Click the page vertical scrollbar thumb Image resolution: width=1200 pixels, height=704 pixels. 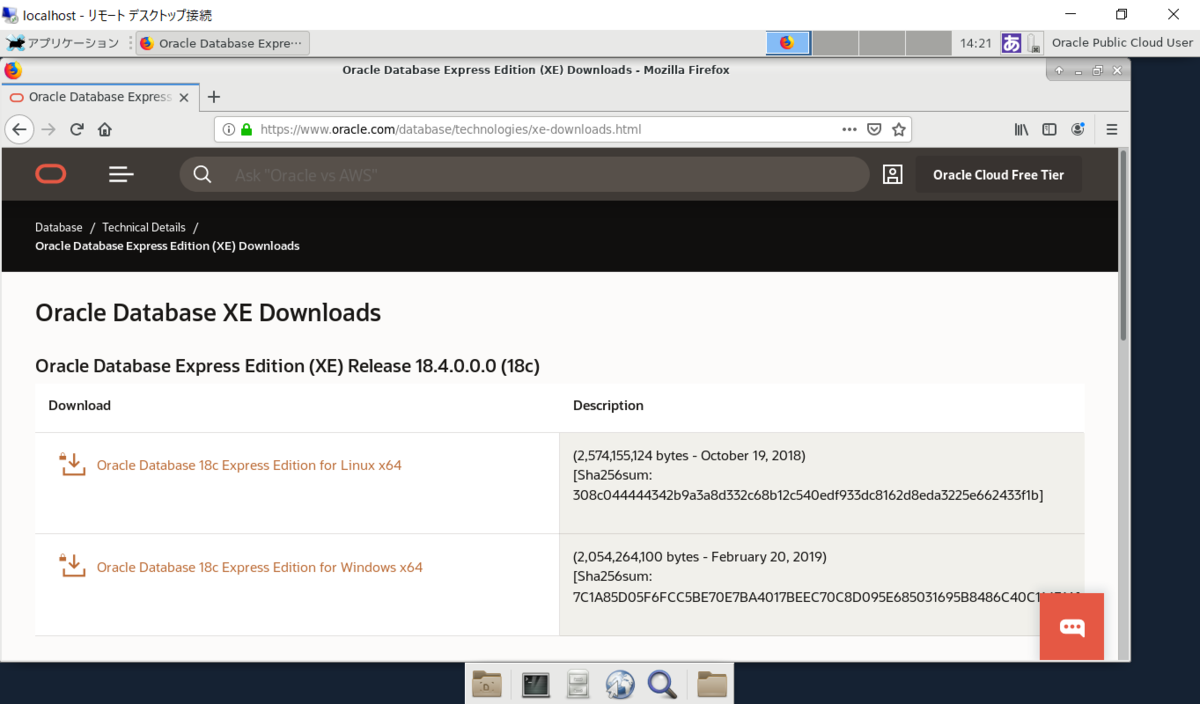click(1124, 245)
